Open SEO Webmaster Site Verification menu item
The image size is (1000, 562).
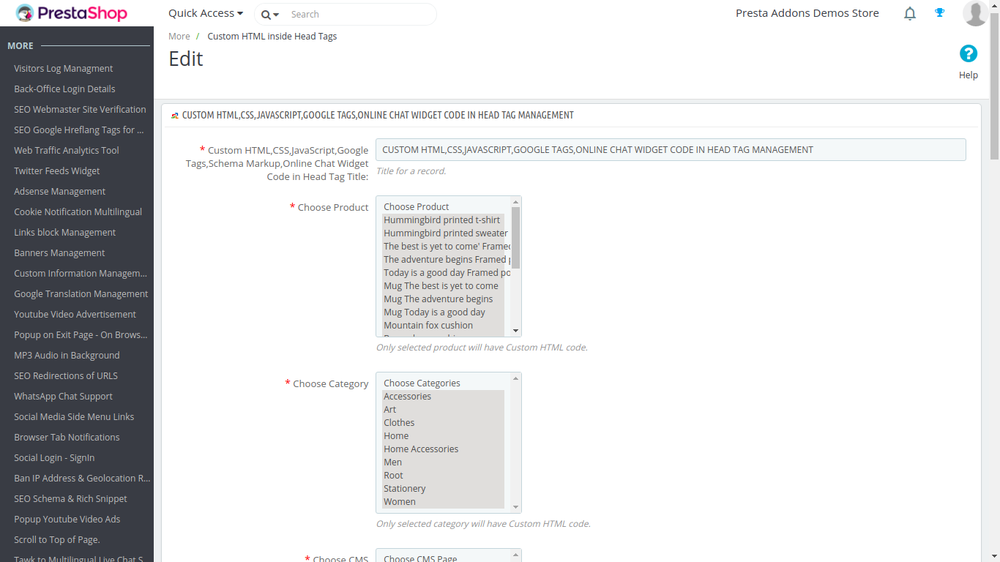click(80, 109)
